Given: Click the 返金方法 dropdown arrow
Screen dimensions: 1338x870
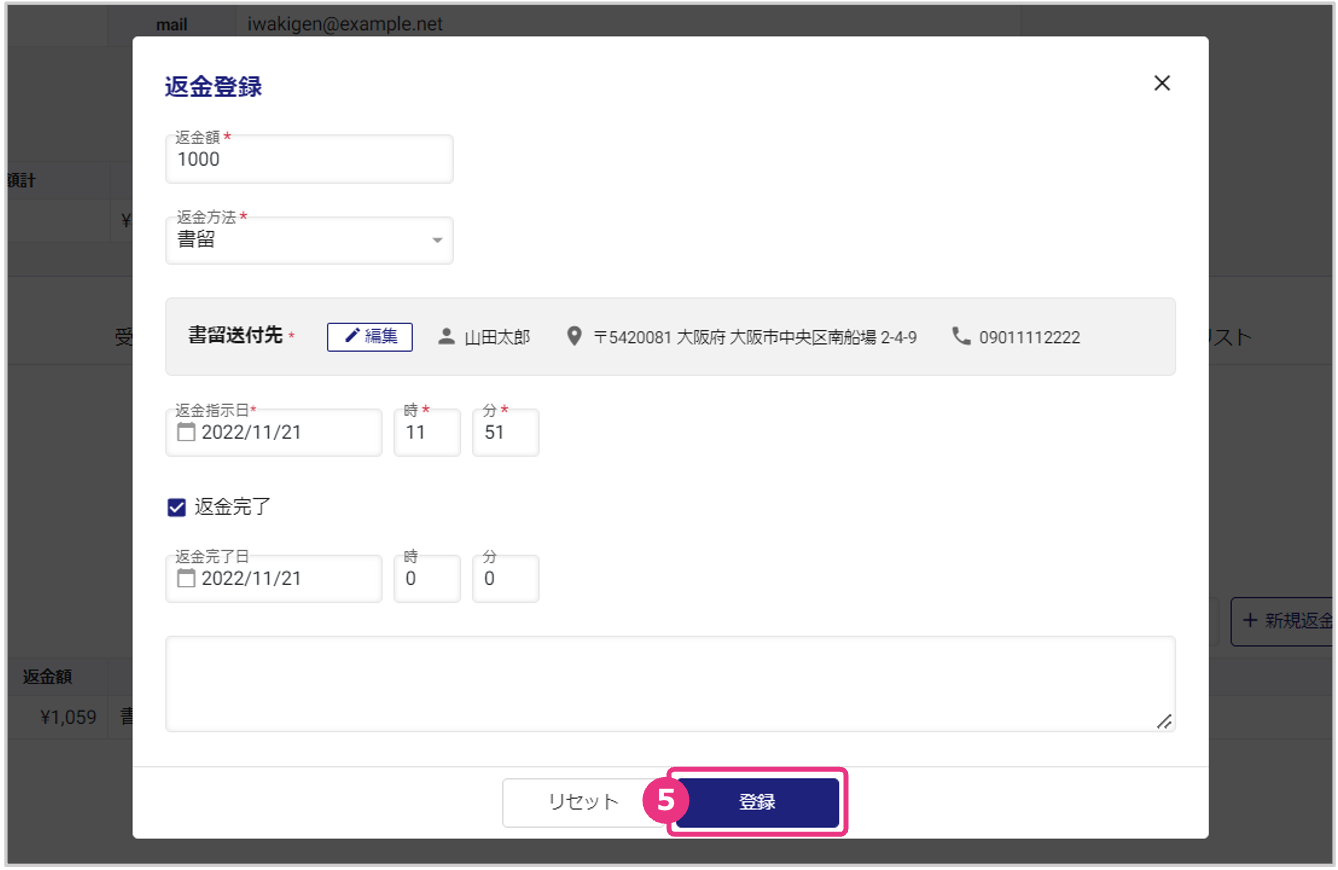Looking at the screenshot, I should click(x=437, y=241).
